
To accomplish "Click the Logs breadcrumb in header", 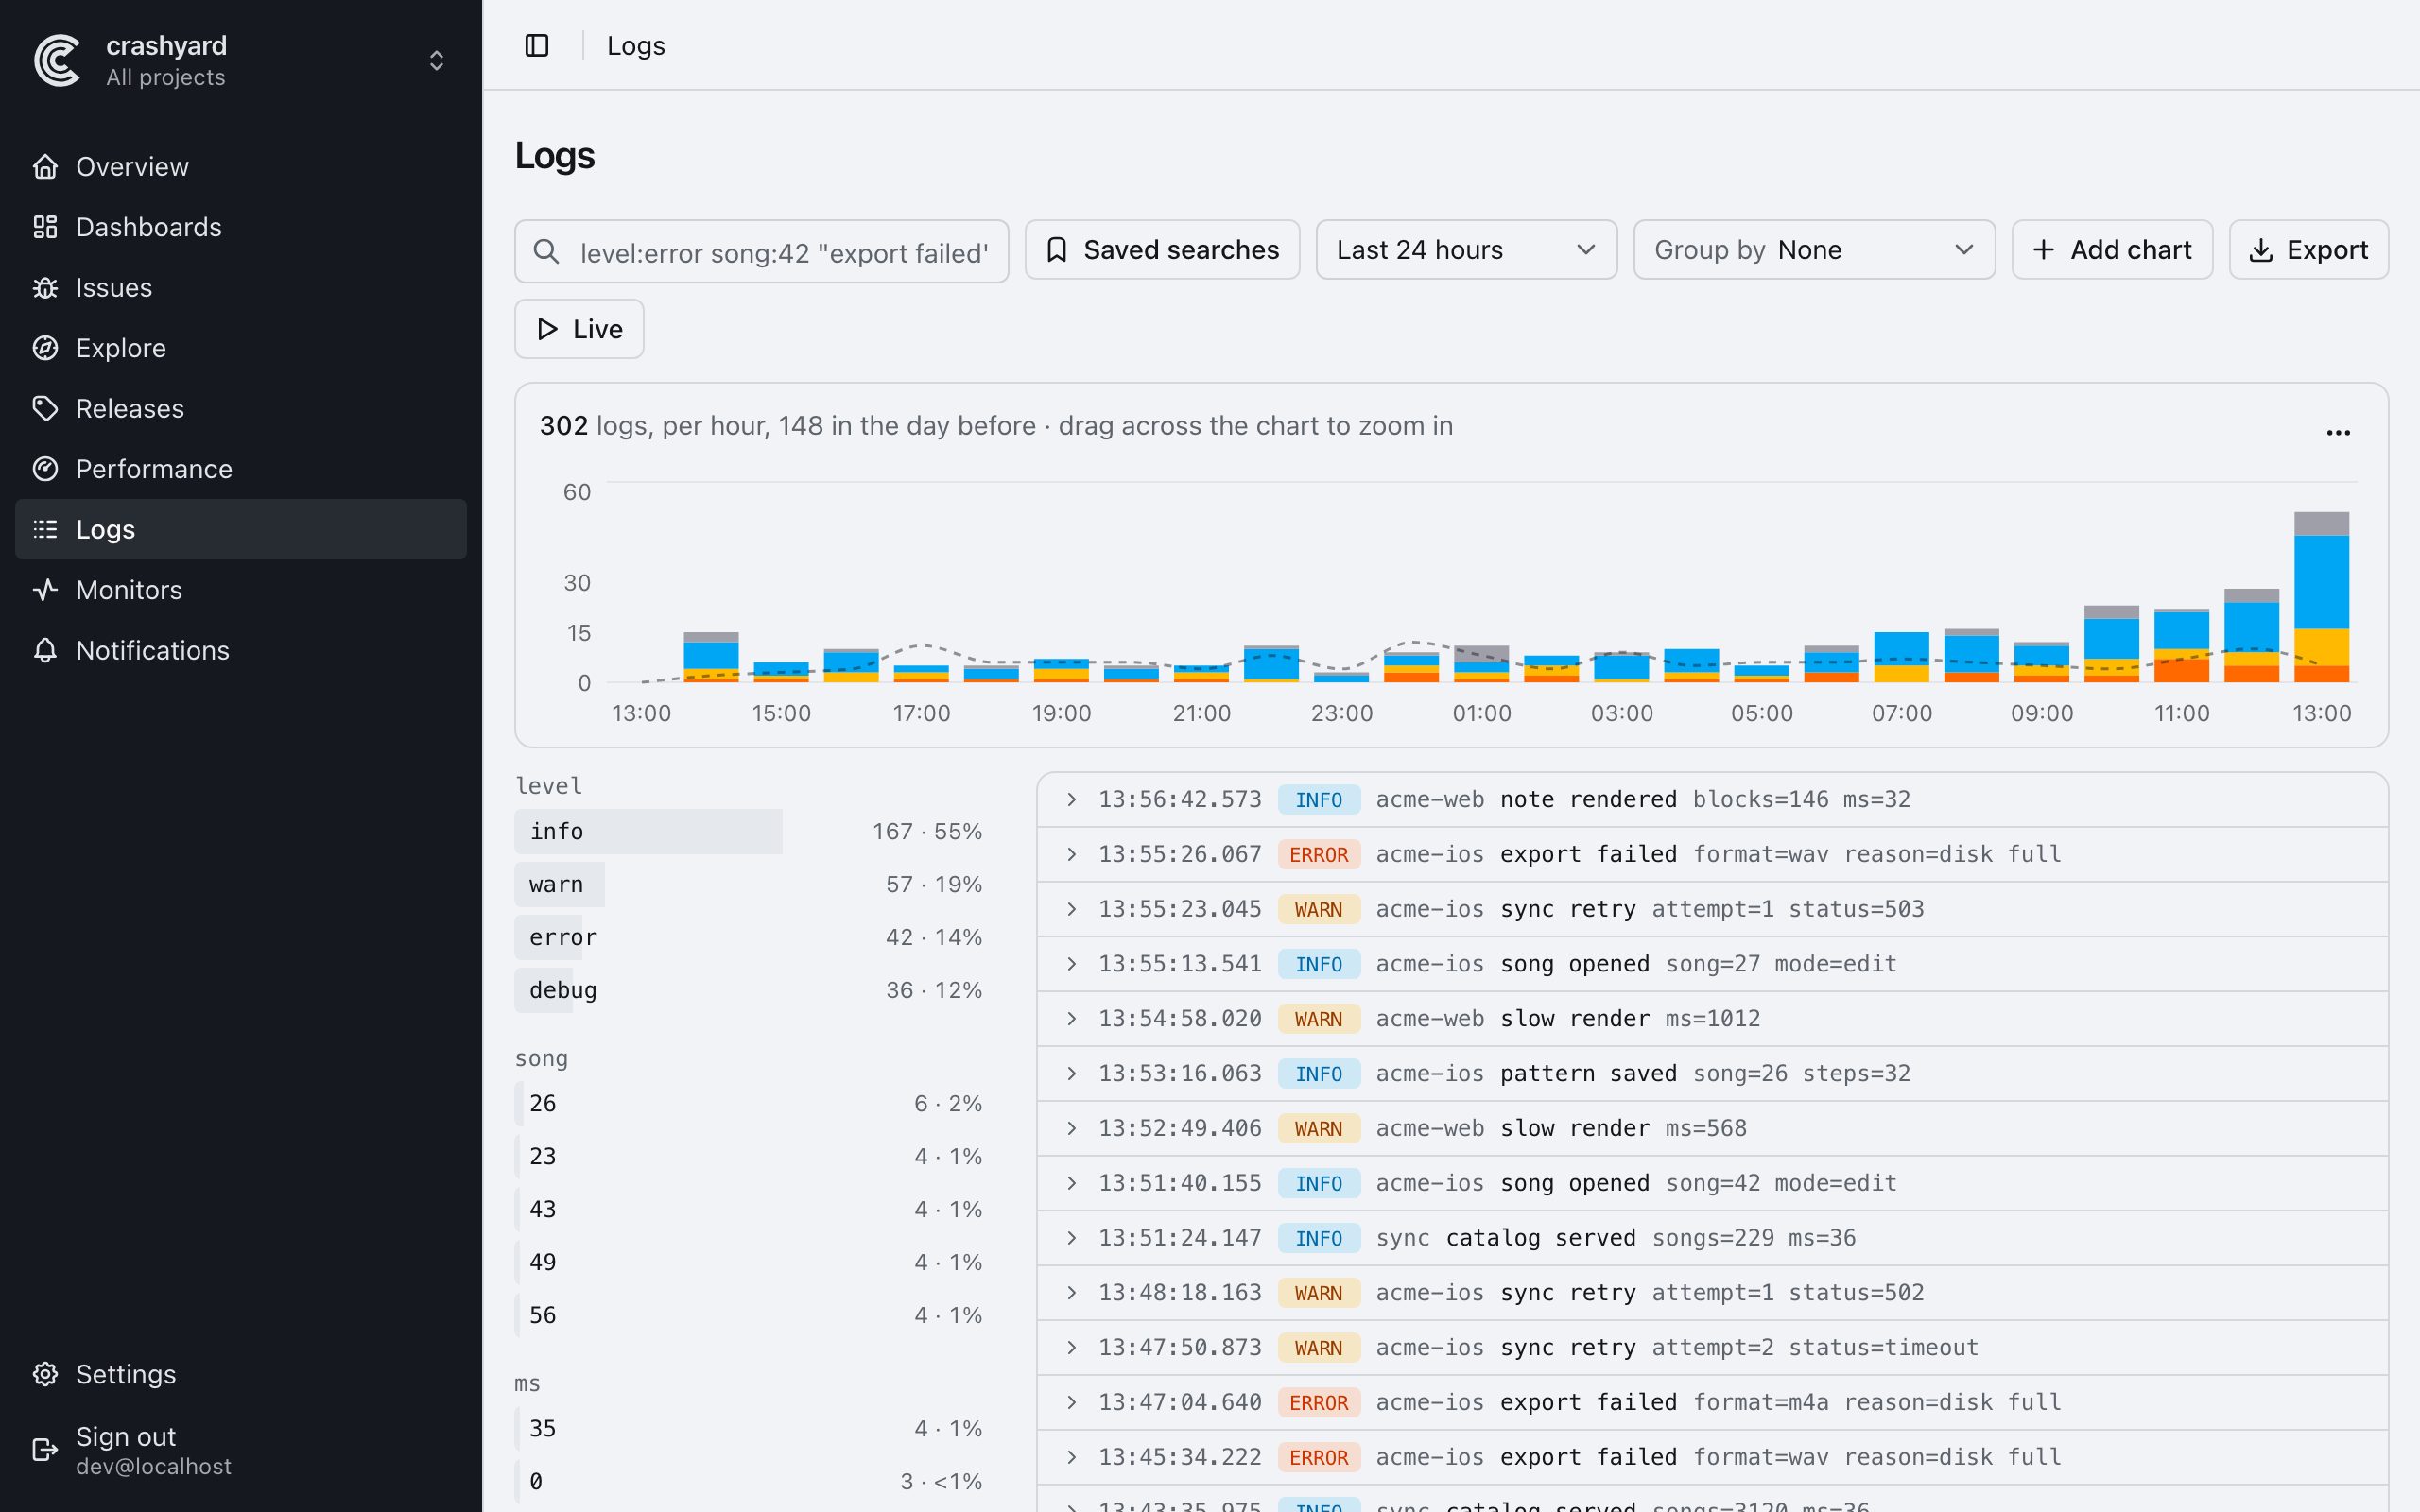I will point(636,45).
